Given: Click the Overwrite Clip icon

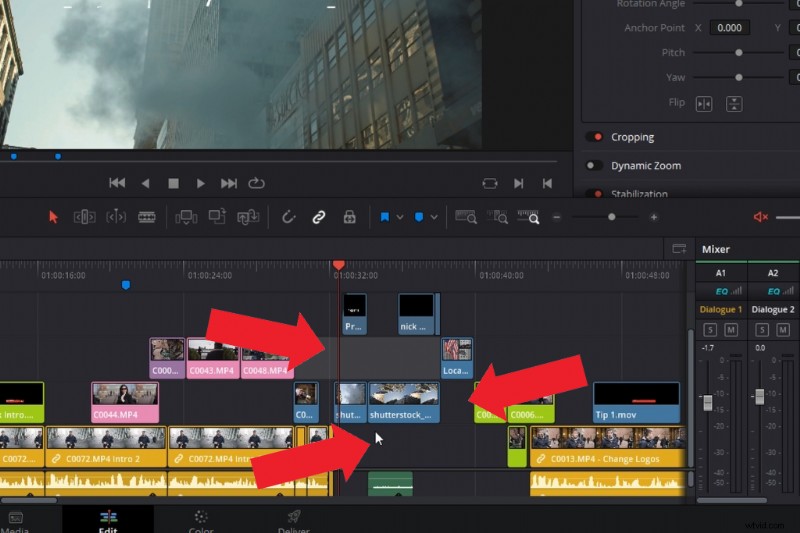Looking at the screenshot, I should tap(217, 217).
